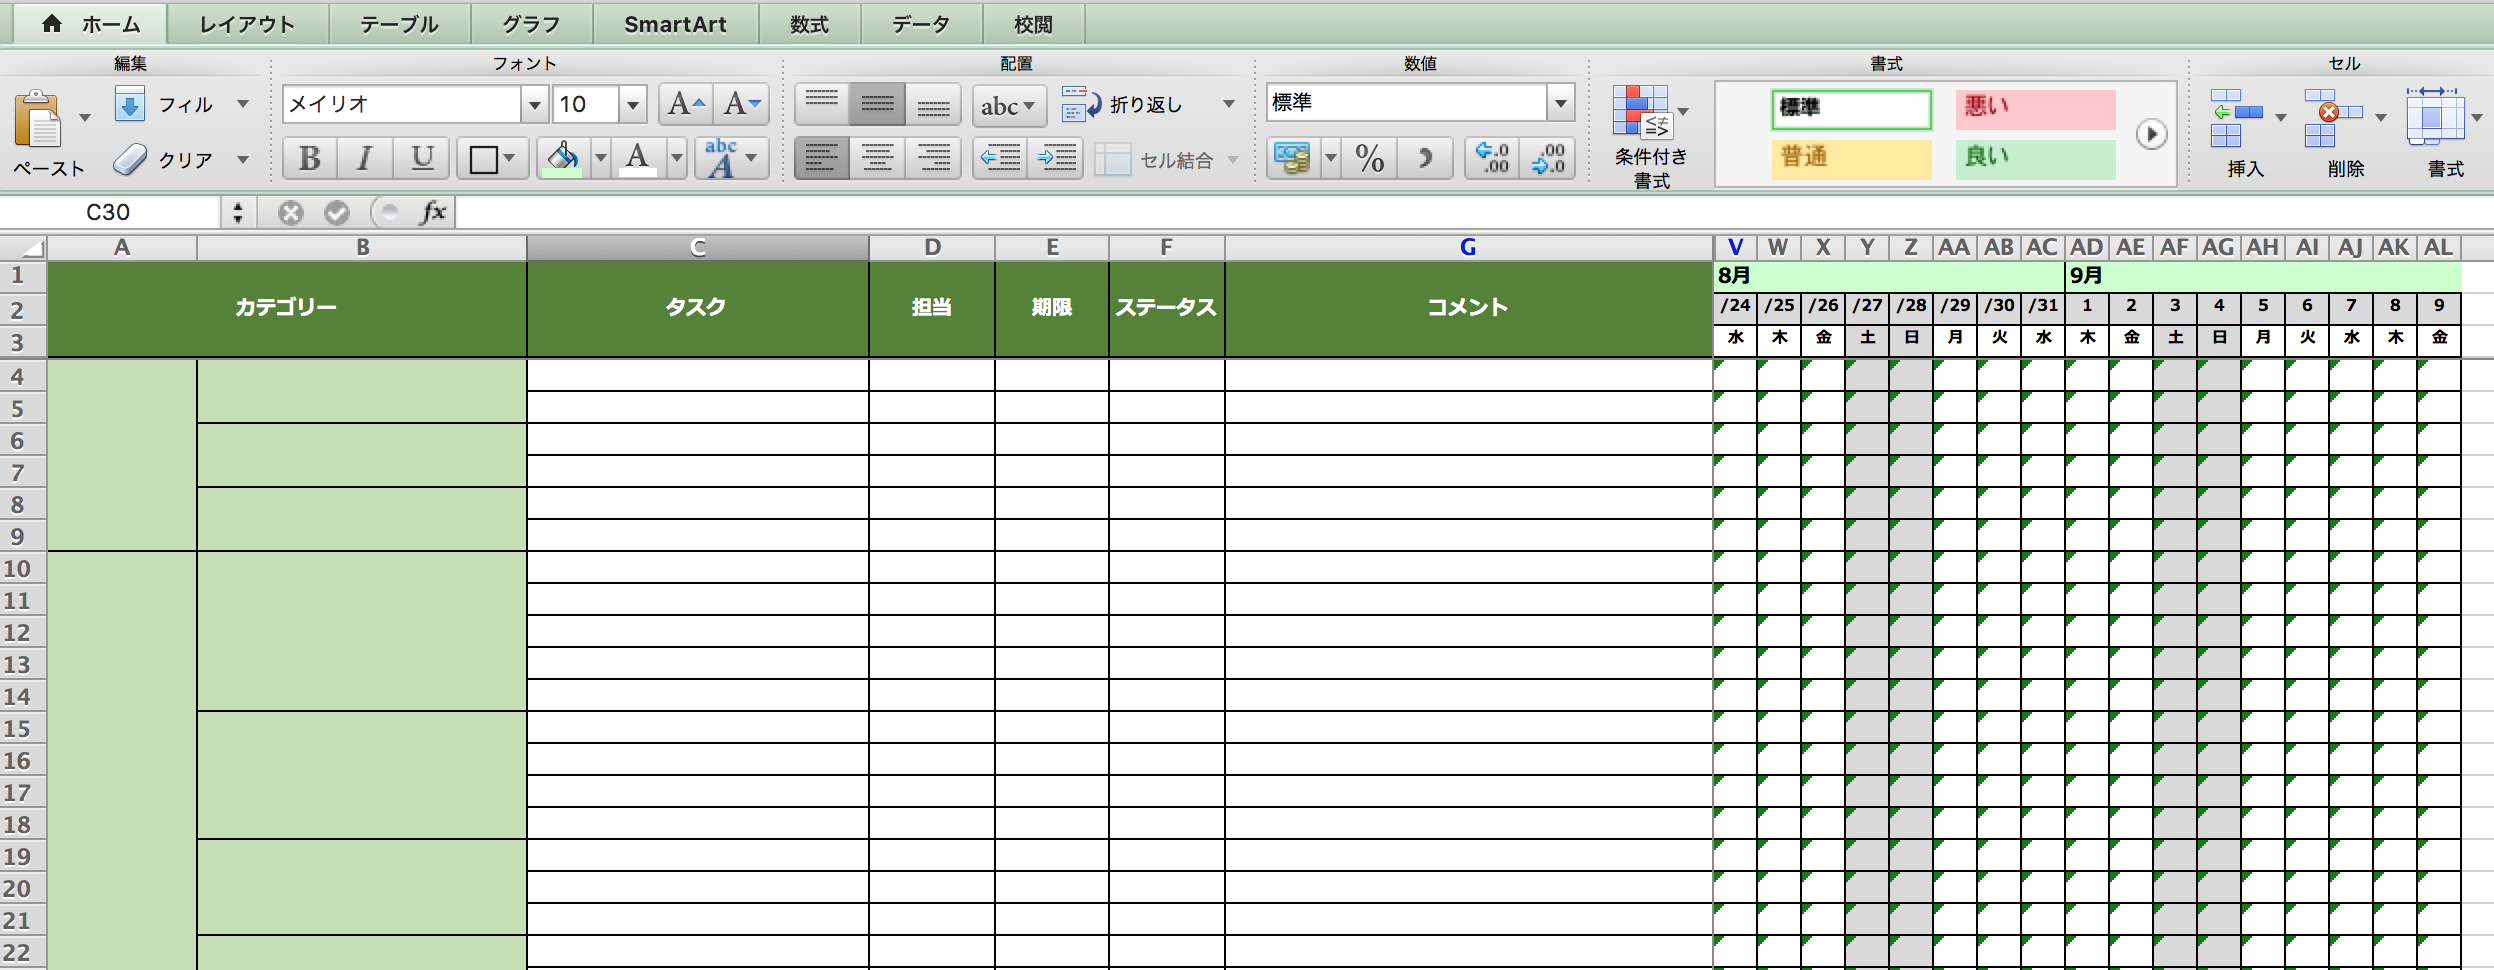This screenshot has width=2494, height=970.
Task: Open number format dropdown showing 標準
Action: coord(1560,103)
